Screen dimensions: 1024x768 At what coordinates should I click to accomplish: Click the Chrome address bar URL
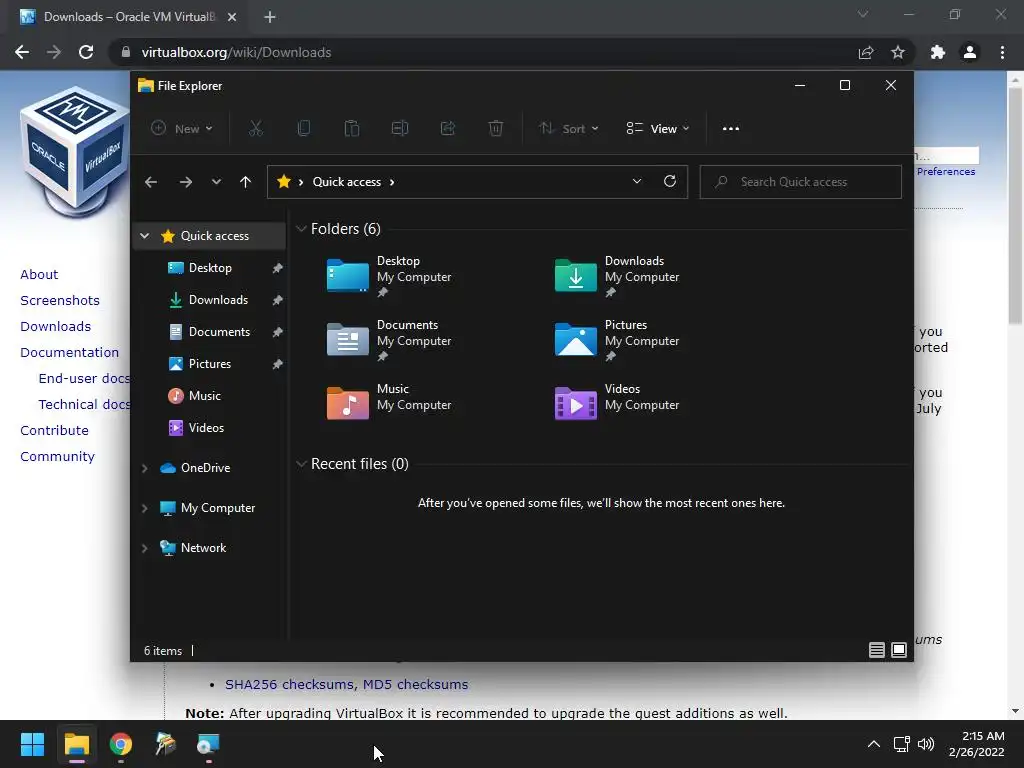236,52
